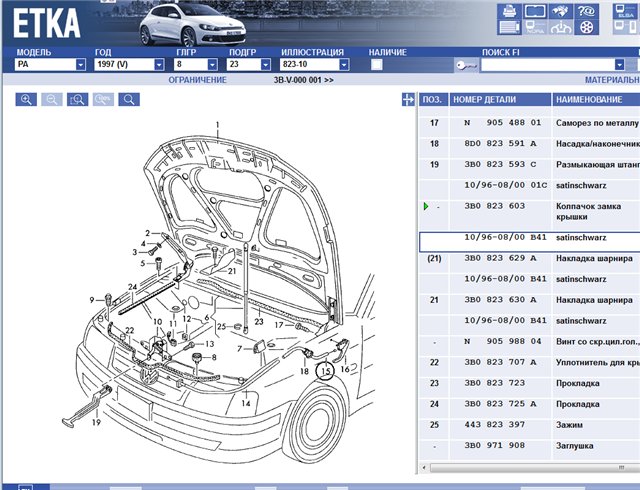640x490 pixels.
Task: Click the greyed 100% zoom icon
Action: click(x=103, y=100)
